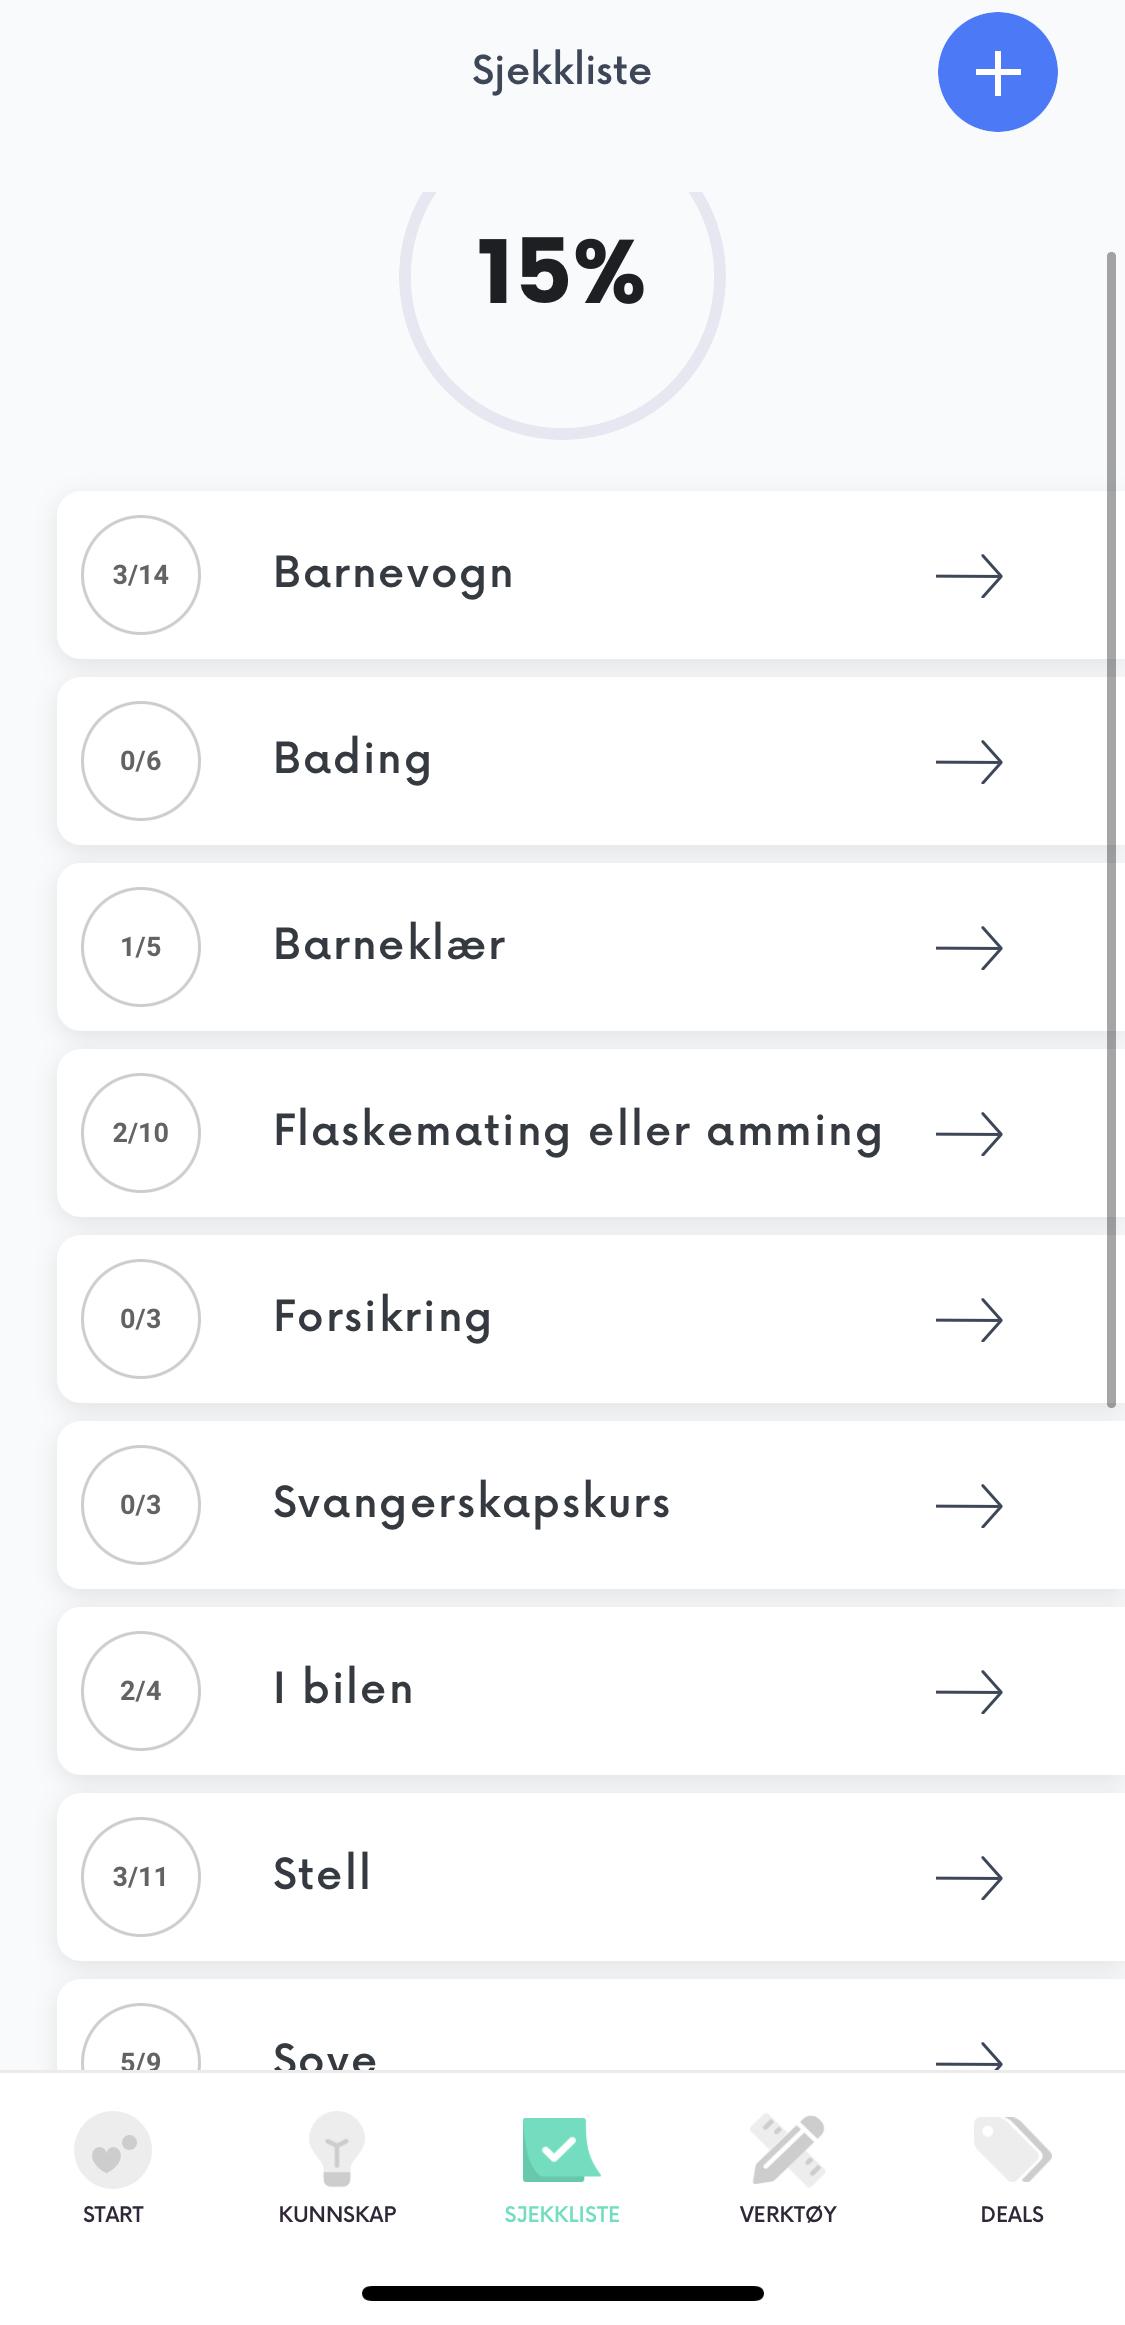Switch to the KUNNSKAP tab label
This screenshot has width=1125, height=2325.
click(337, 2214)
